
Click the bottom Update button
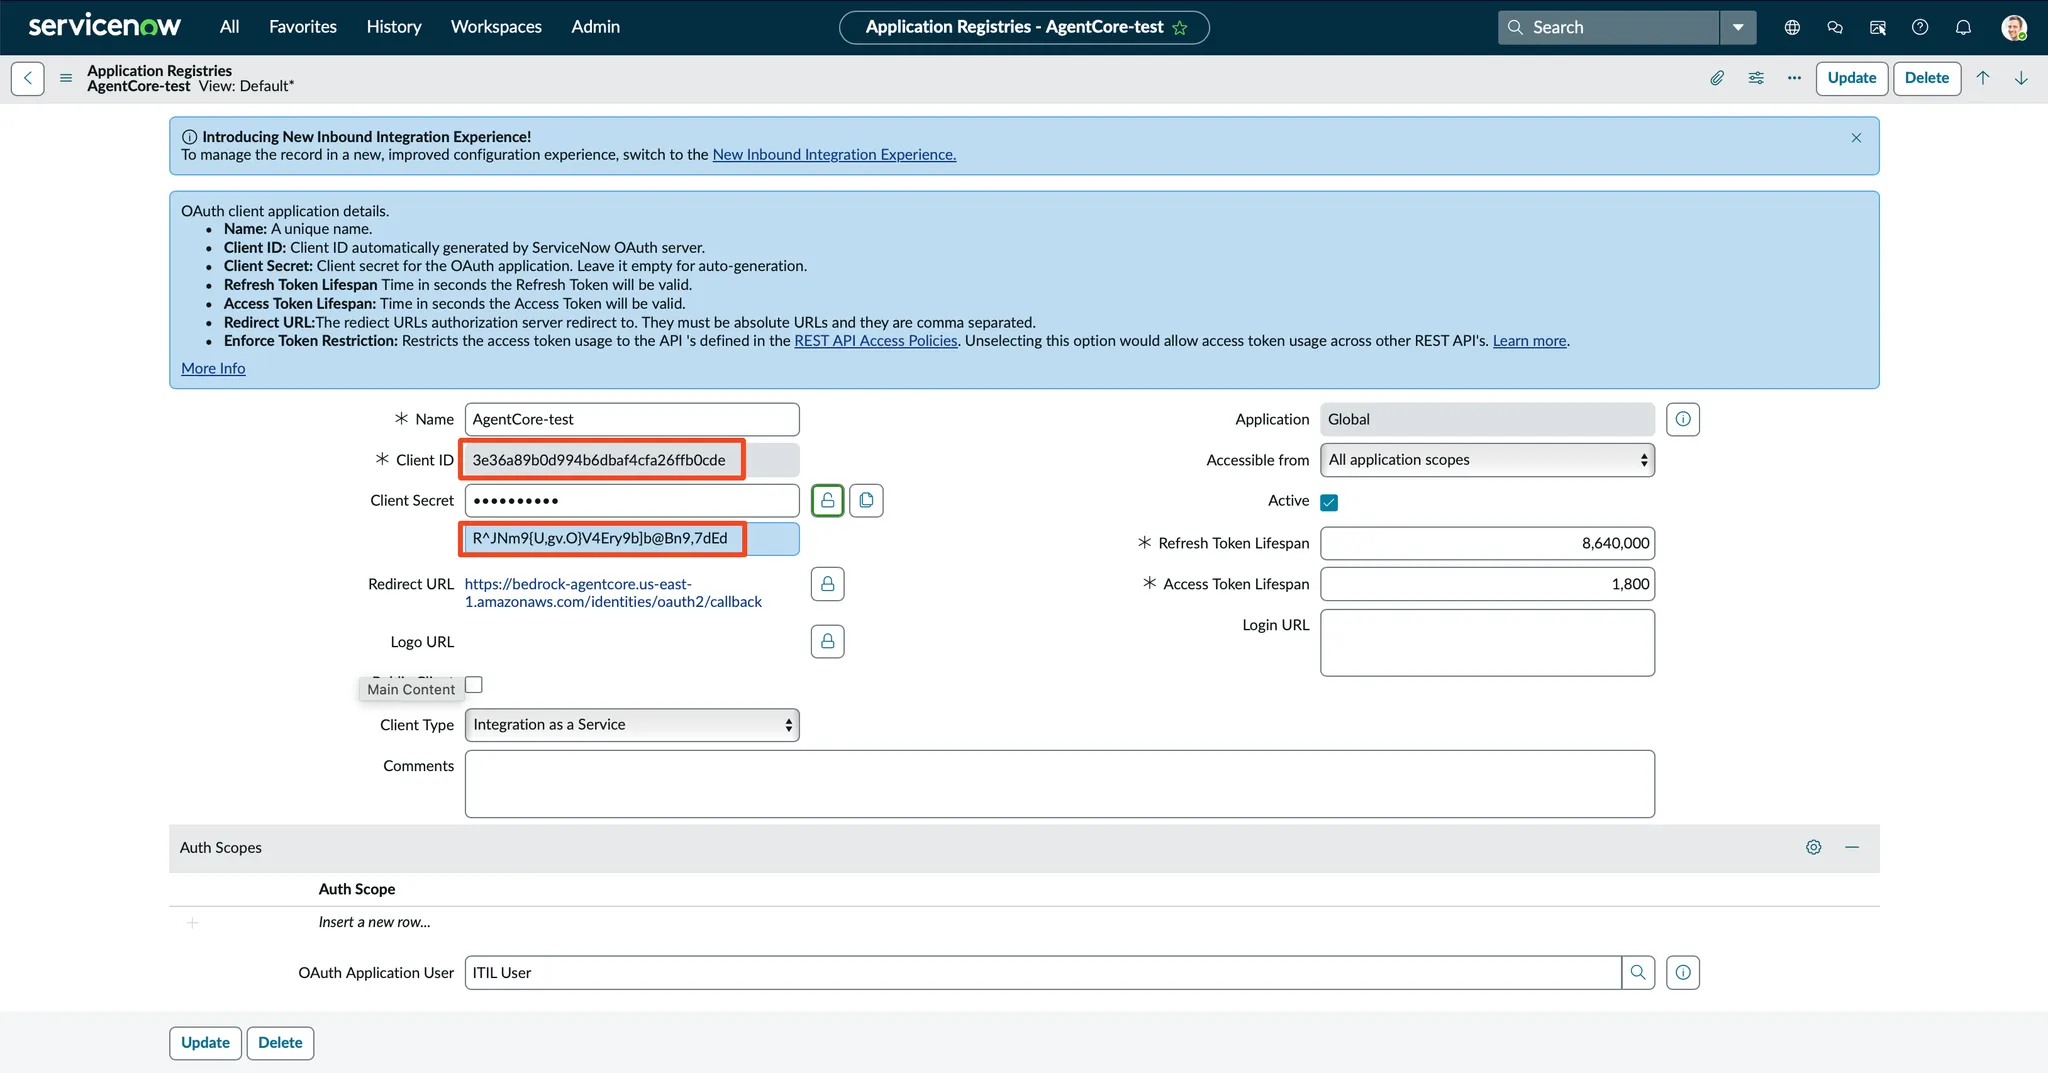click(205, 1043)
